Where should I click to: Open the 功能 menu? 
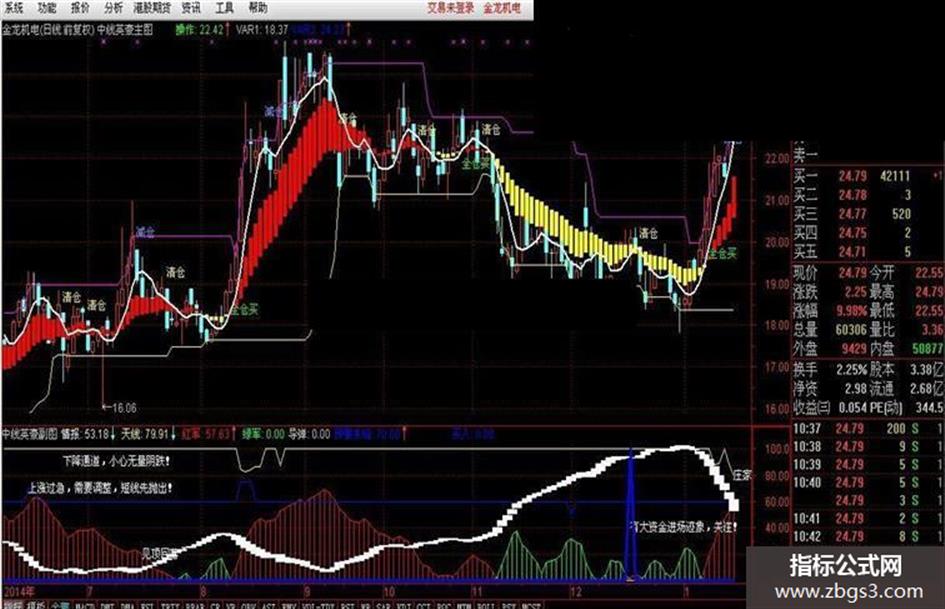click(x=46, y=8)
